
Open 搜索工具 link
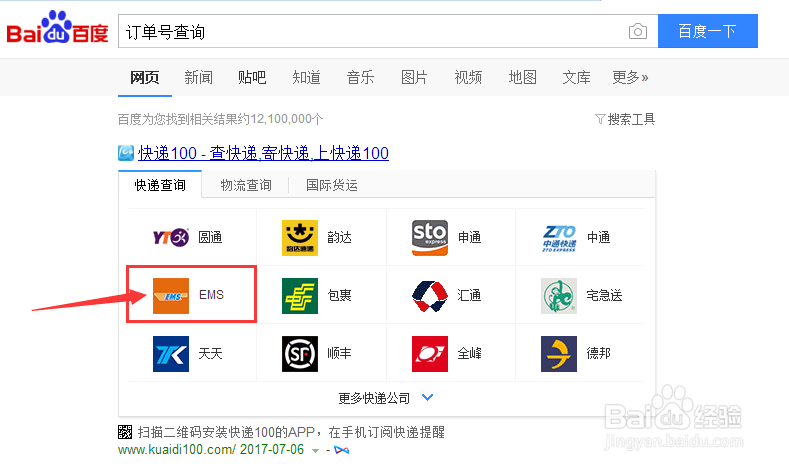point(631,119)
